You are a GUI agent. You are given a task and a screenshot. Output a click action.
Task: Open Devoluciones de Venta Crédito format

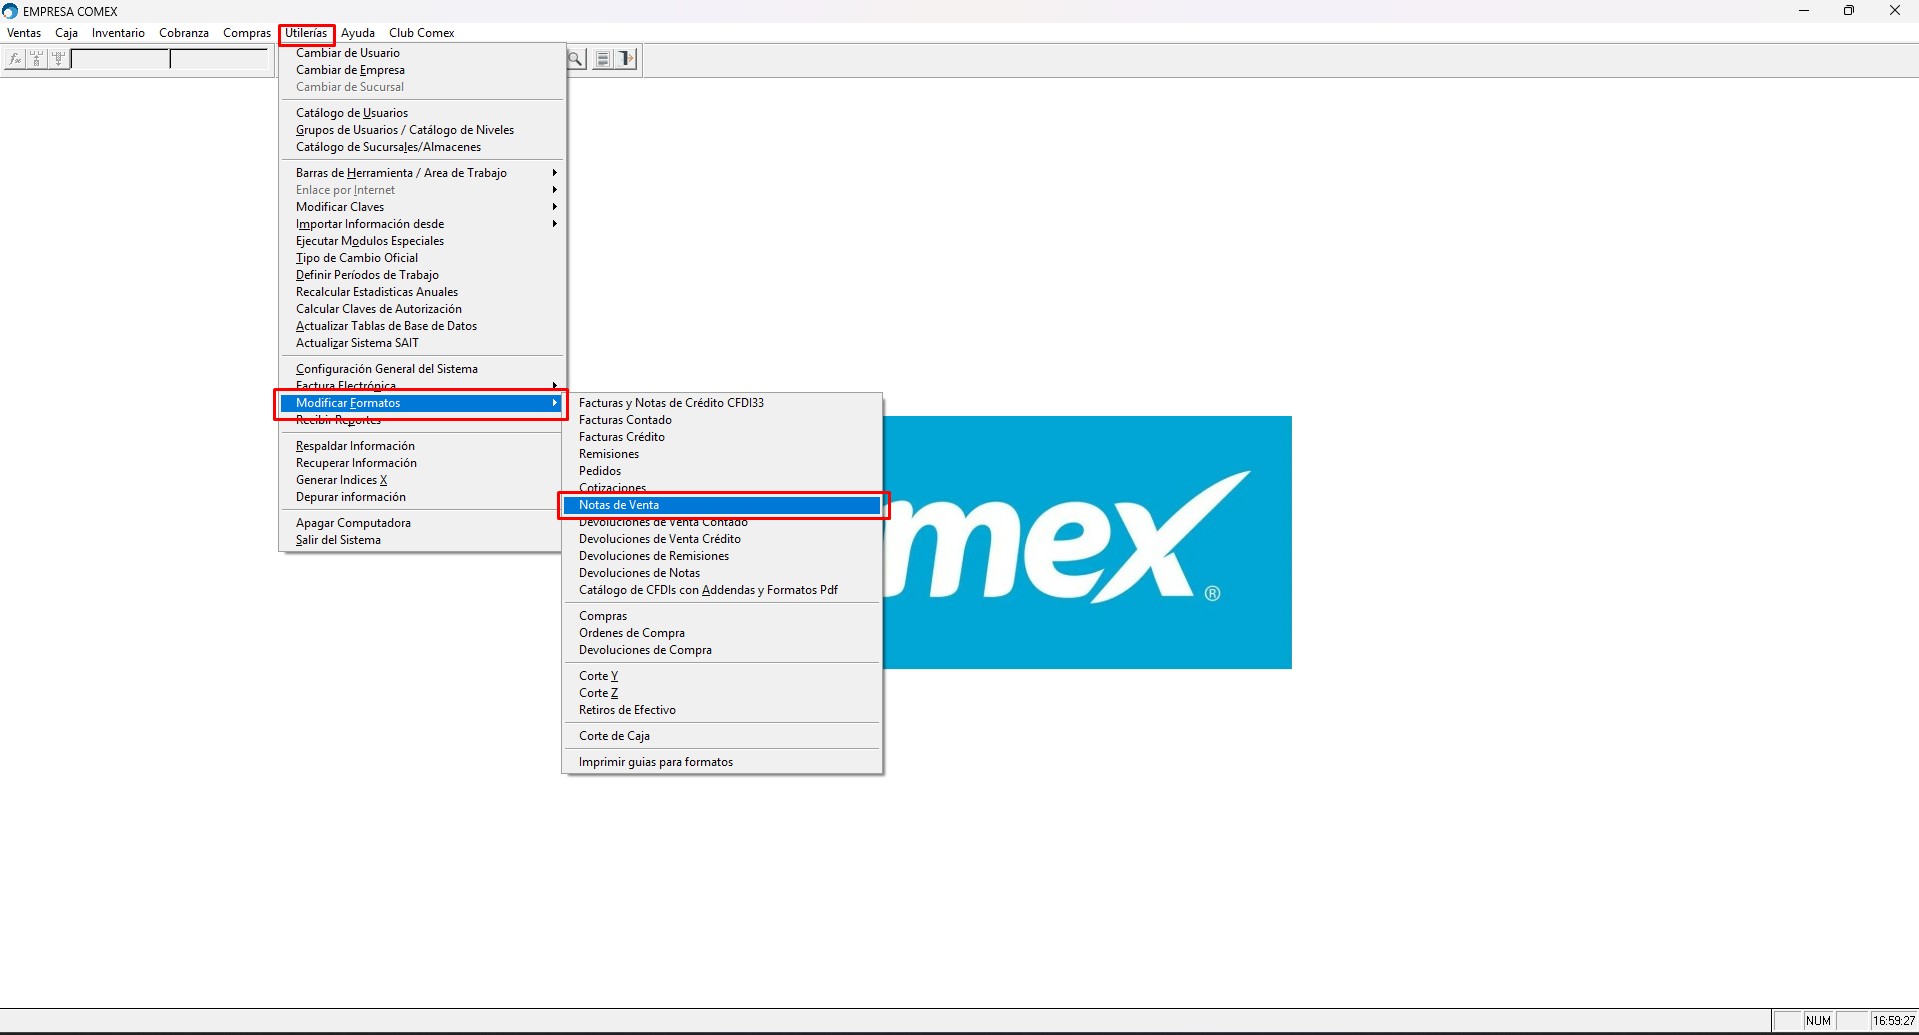click(x=722, y=539)
